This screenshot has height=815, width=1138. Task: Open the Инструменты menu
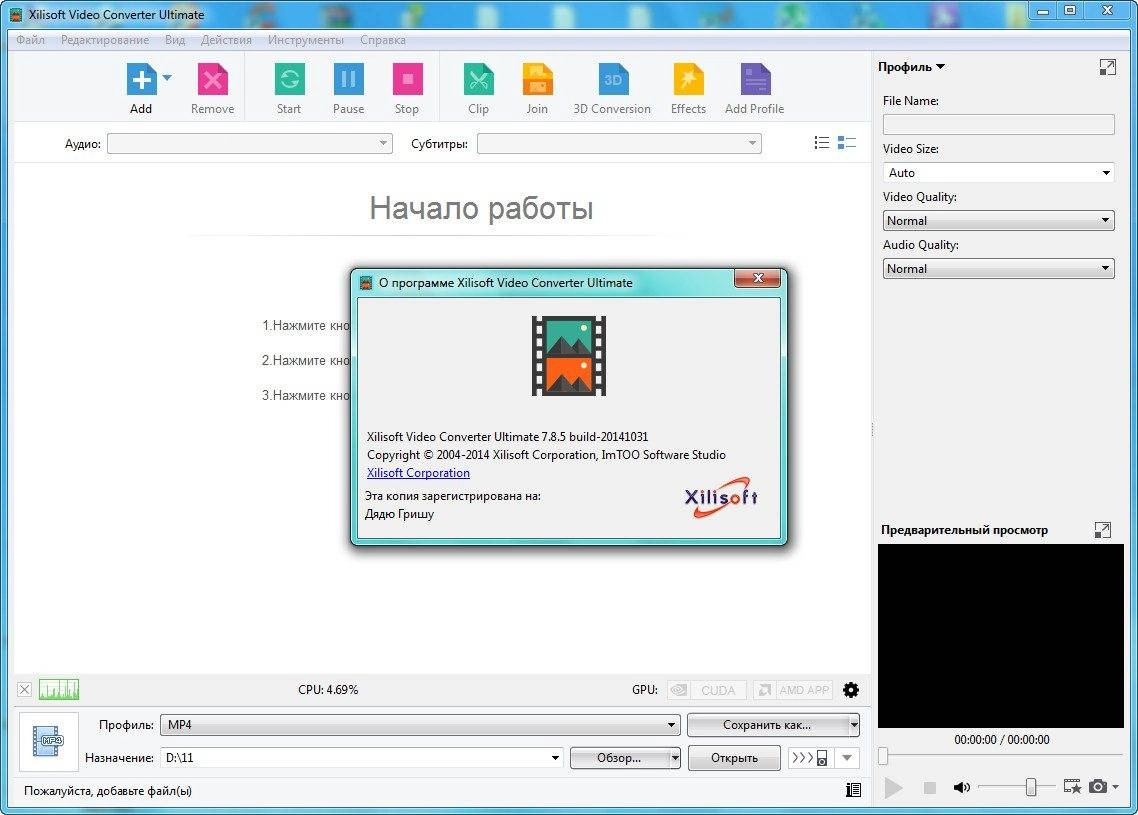pyautogui.click(x=306, y=40)
